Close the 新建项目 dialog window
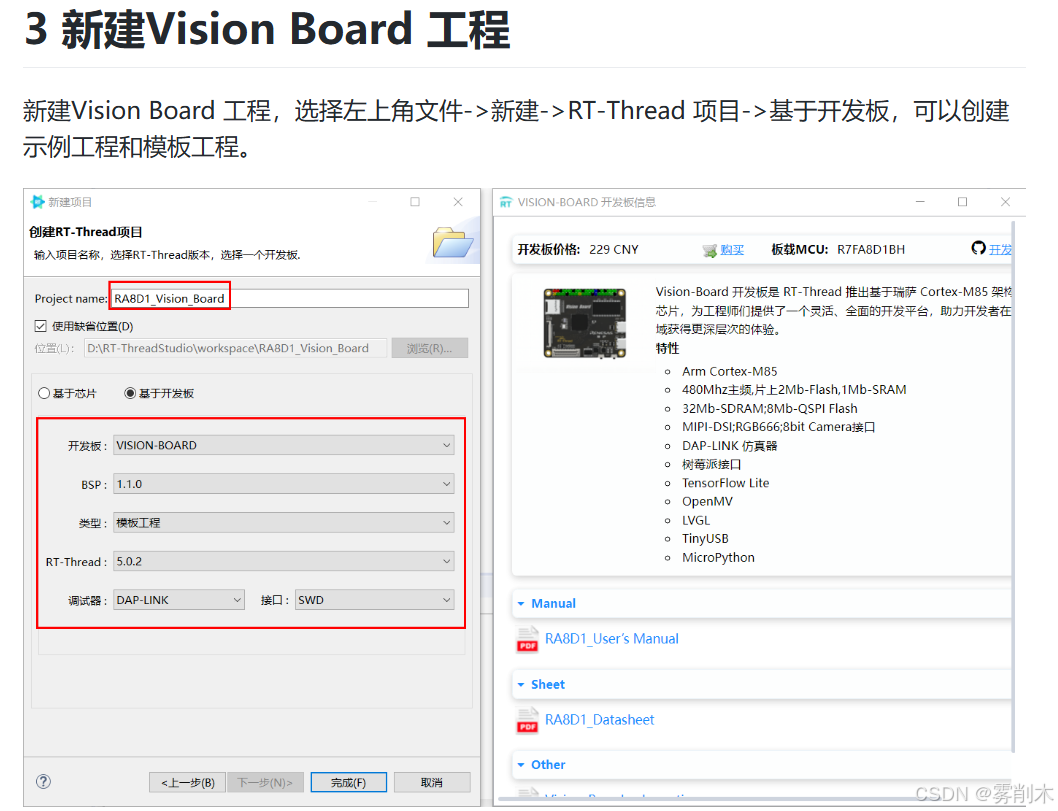This screenshot has height=811, width=1058. point(458,202)
